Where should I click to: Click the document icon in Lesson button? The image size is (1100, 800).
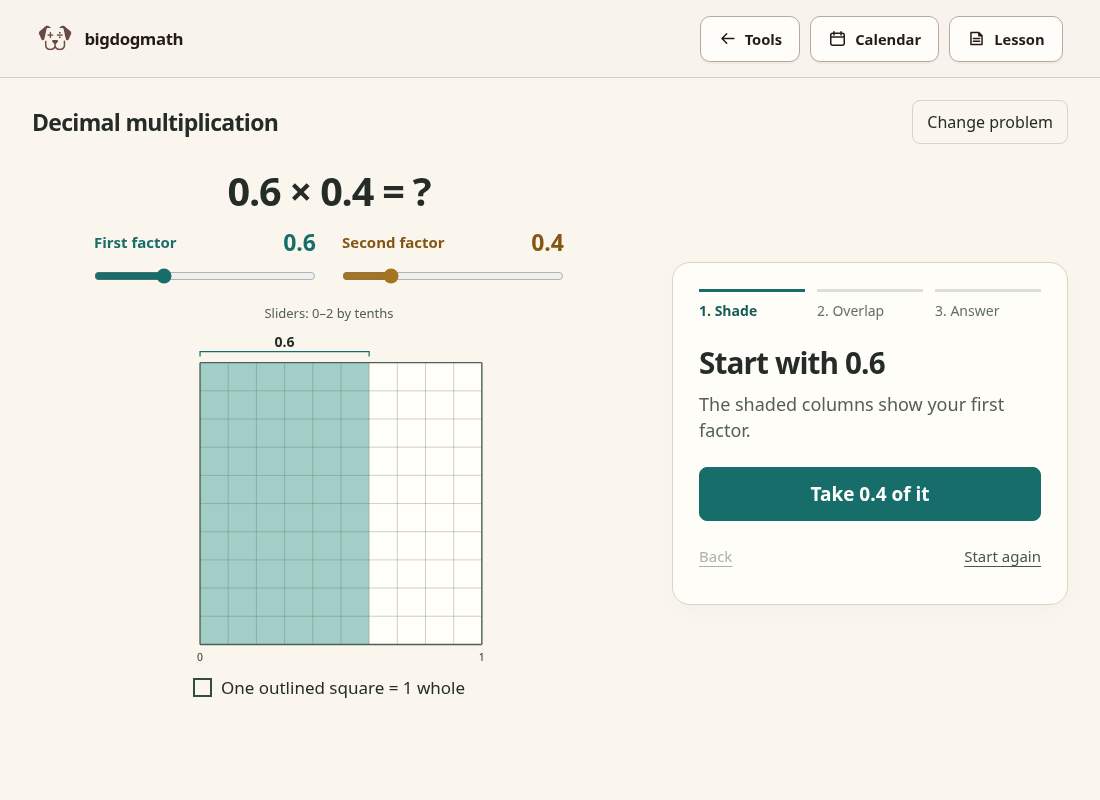[x=976, y=39]
